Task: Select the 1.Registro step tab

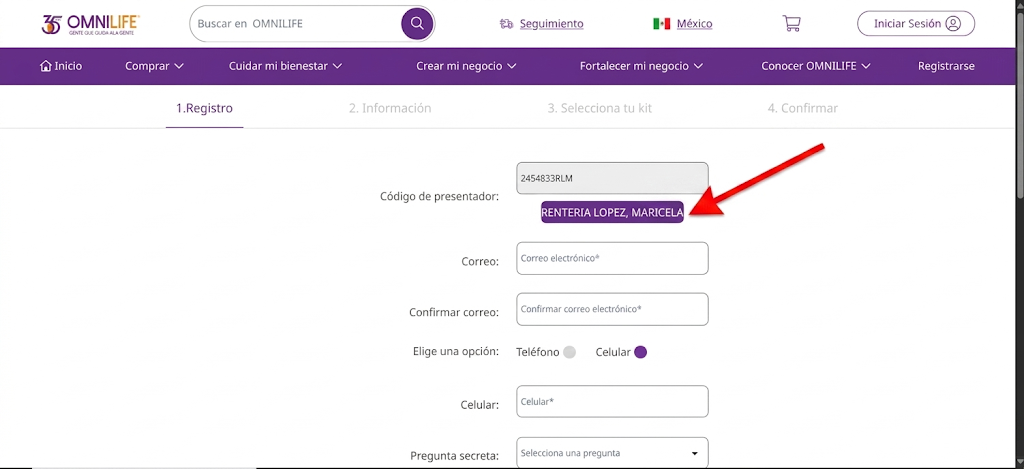Action: coord(204,108)
